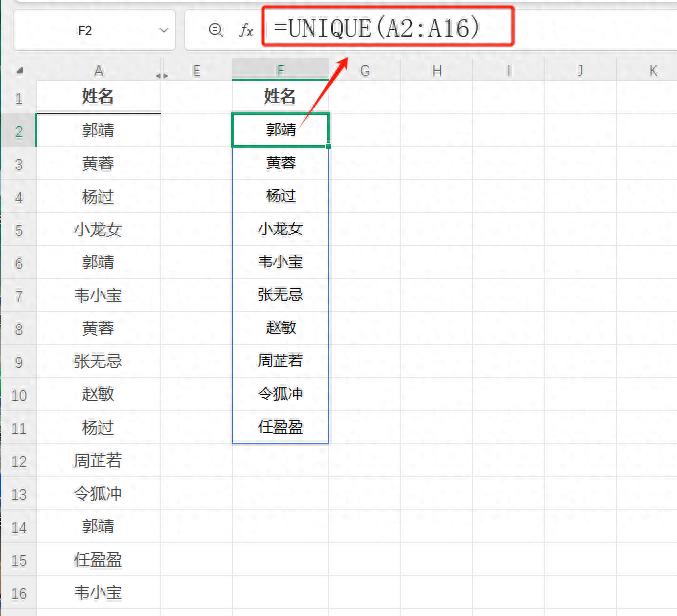This screenshot has width=677, height=616.
Task: Click the 姓名 header cell in column F
Action: click(x=280, y=97)
